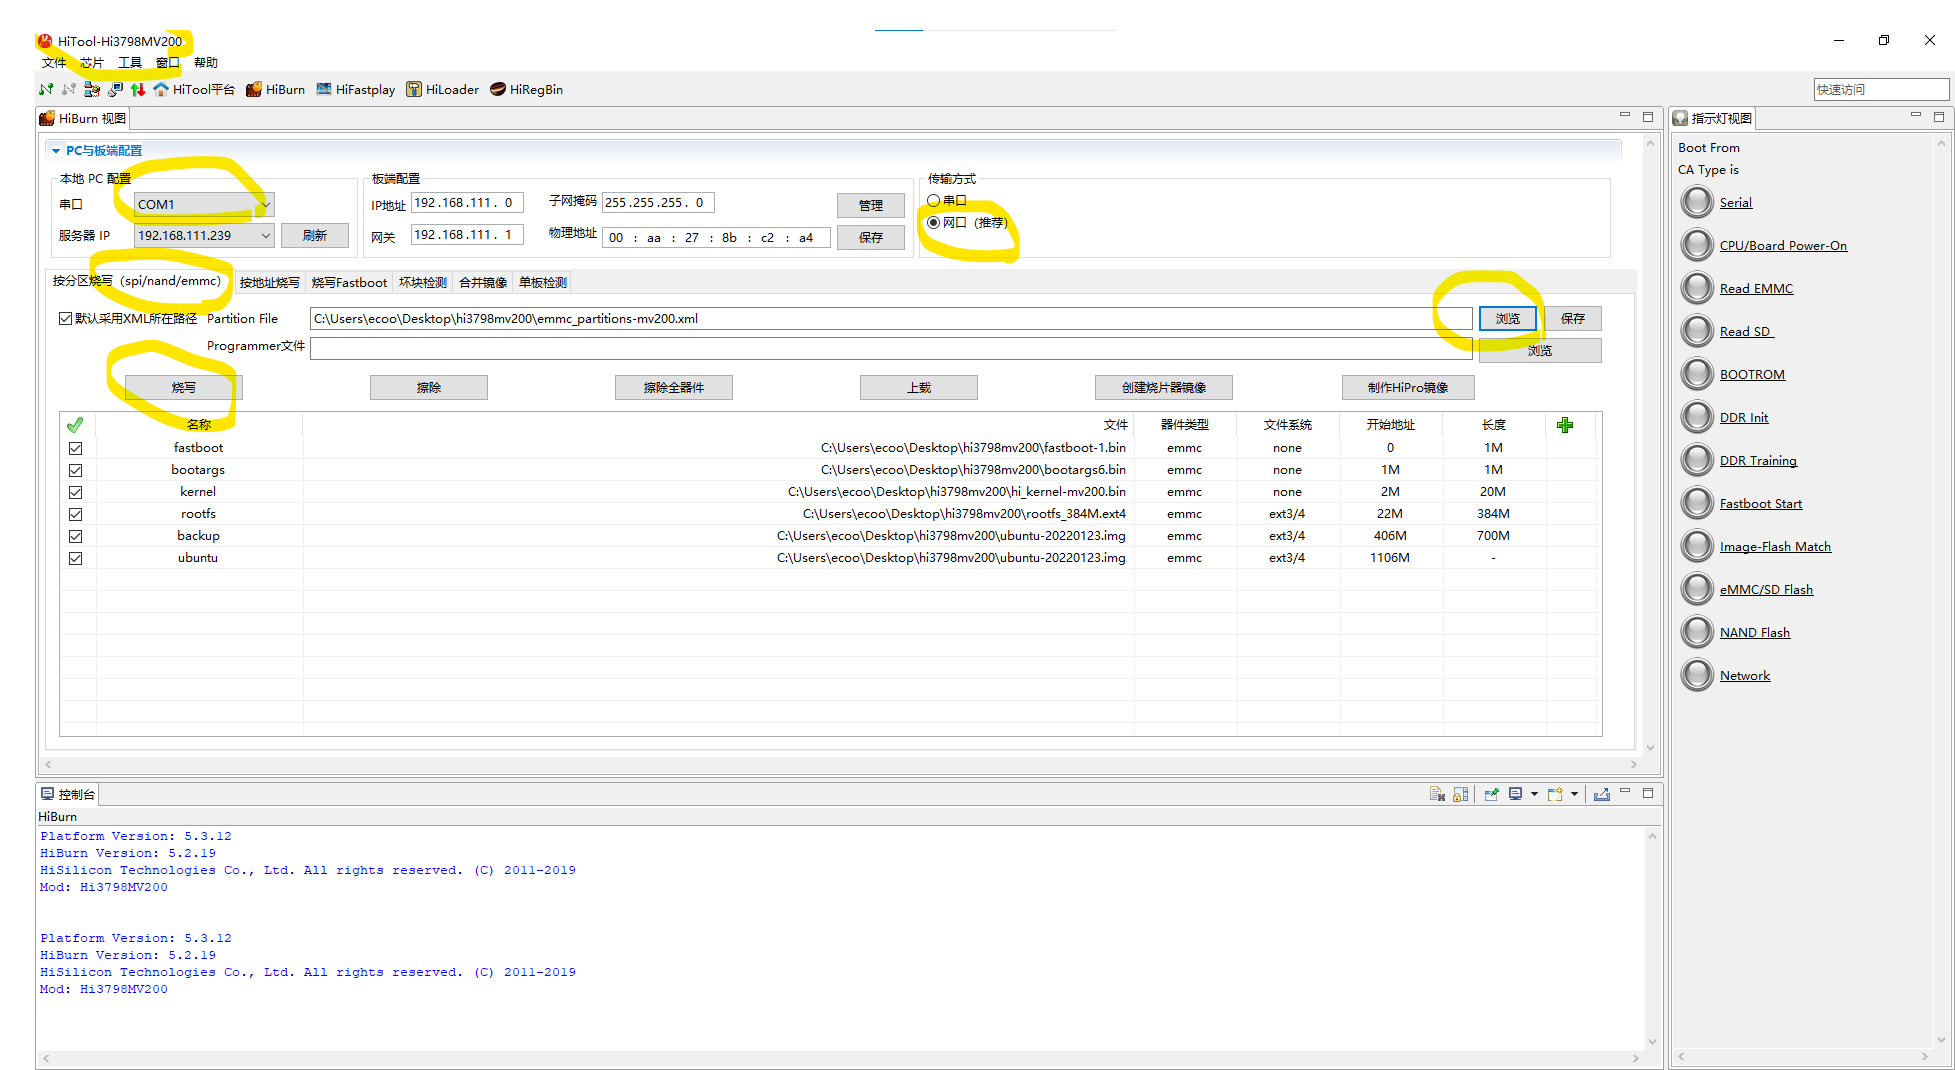Click the Programmer文件 path field

[x=890, y=348]
